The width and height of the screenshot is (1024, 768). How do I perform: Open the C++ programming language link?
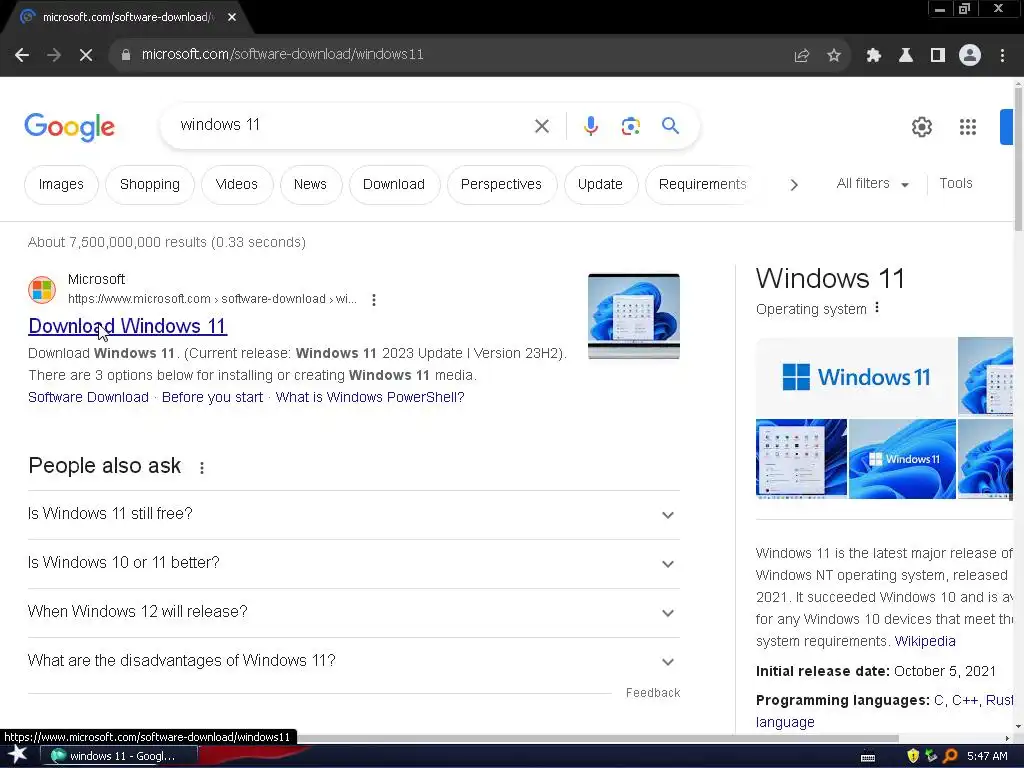(965, 700)
